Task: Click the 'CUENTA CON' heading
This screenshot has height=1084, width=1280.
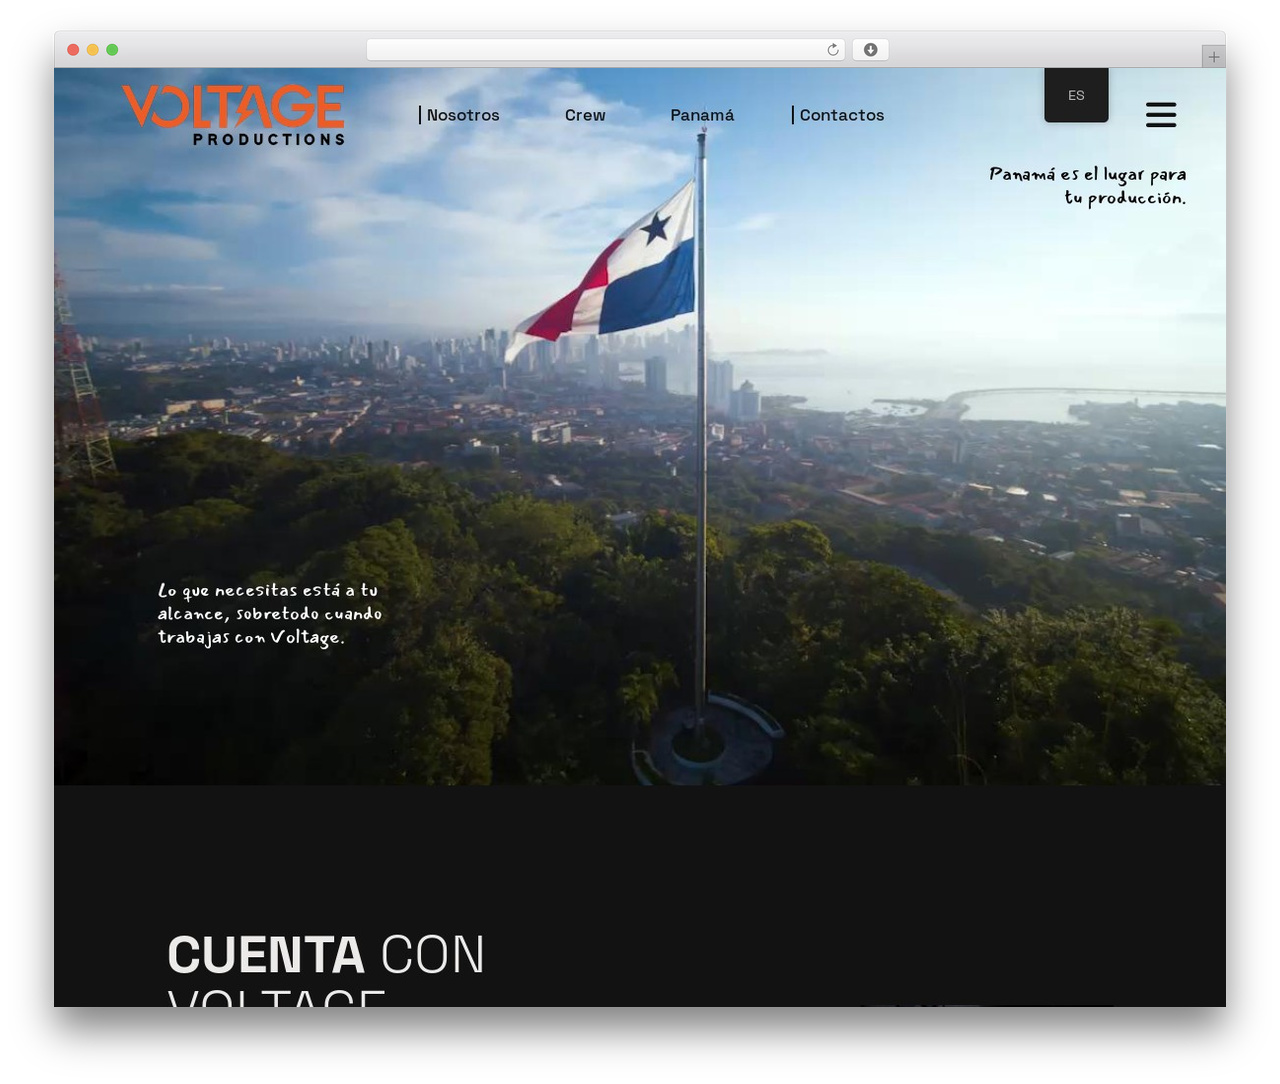Action: pos(326,954)
